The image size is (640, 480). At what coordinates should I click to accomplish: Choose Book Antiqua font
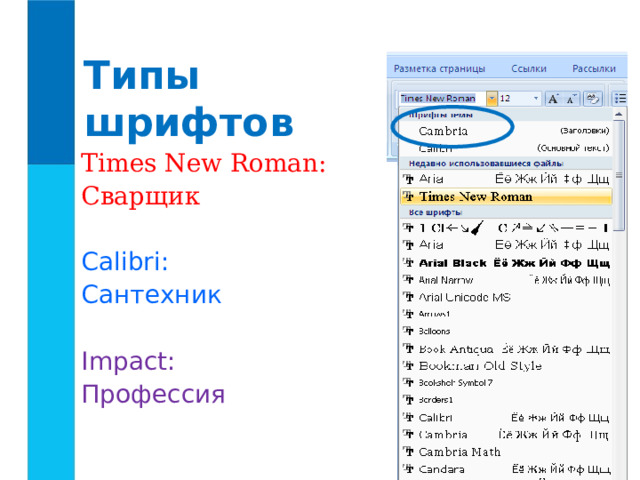(x=506, y=349)
